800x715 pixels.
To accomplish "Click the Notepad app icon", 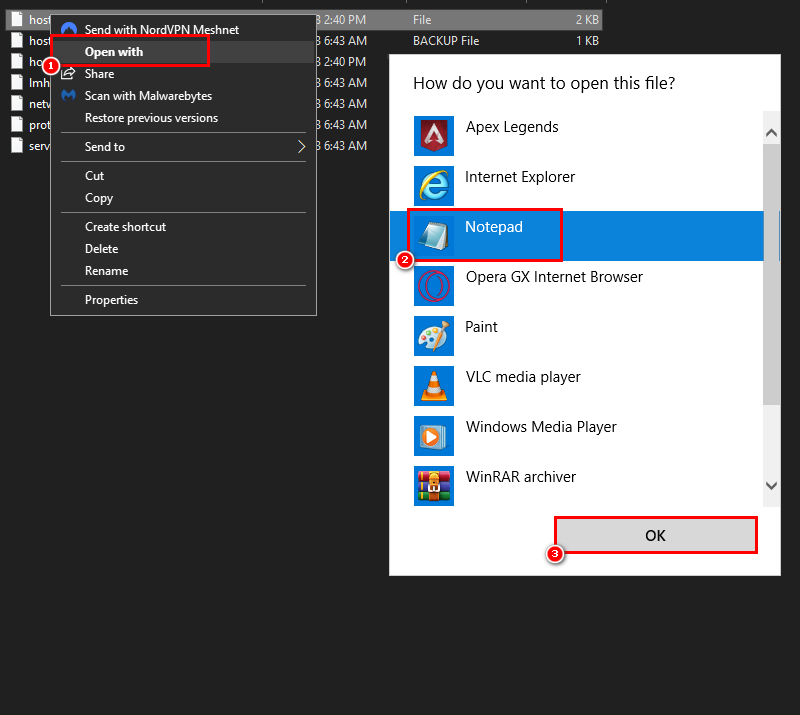I will [x=434, y=236].
